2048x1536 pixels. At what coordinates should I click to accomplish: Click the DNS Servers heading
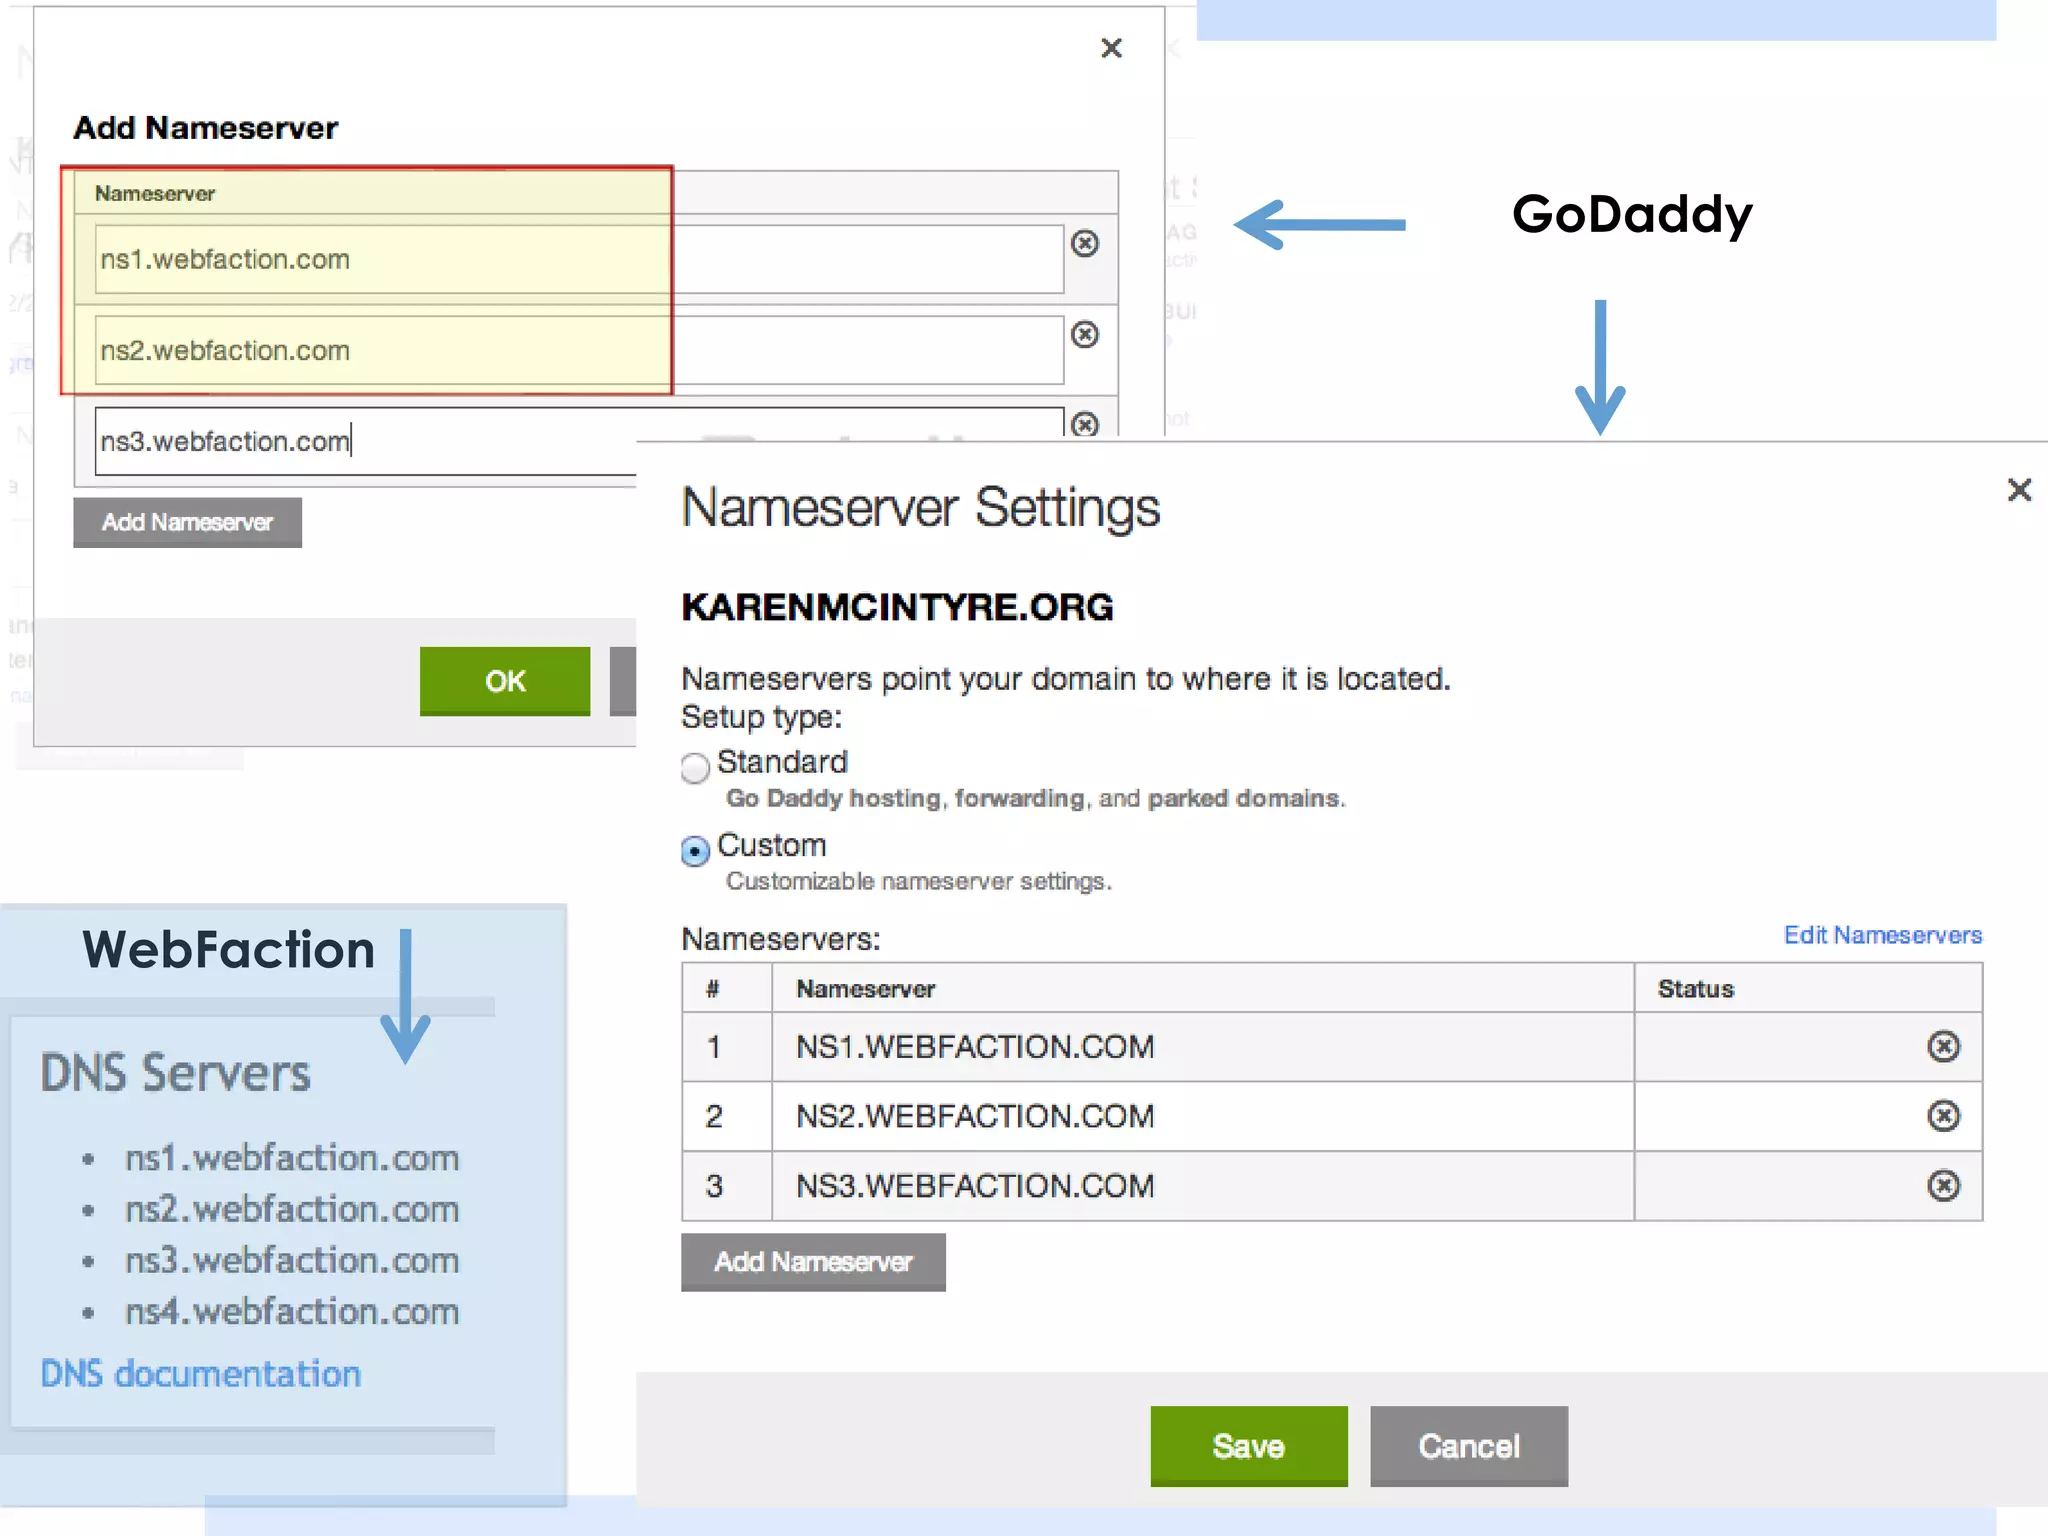coord(176,1073)
